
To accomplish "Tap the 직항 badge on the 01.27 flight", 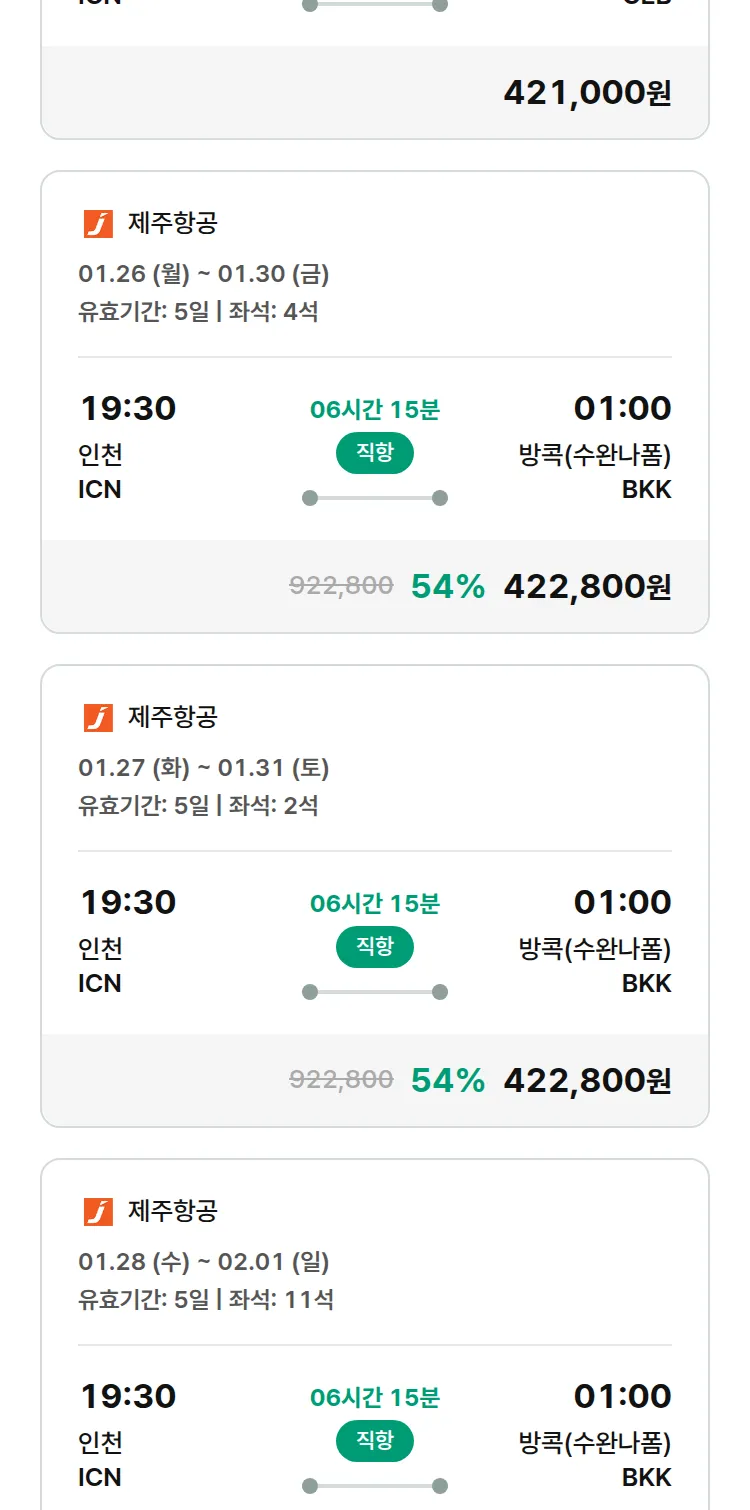I will click(x=375, y=947).
